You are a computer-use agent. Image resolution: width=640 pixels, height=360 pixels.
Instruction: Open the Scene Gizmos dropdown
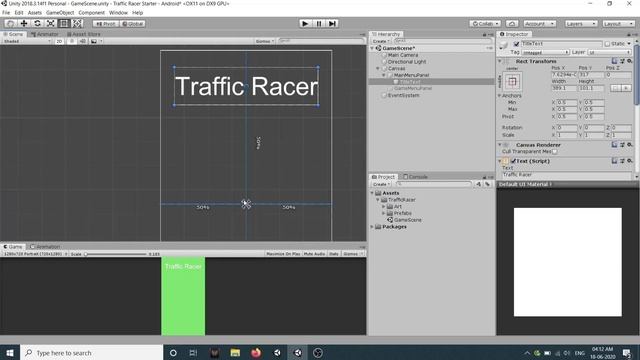[264, 41]
